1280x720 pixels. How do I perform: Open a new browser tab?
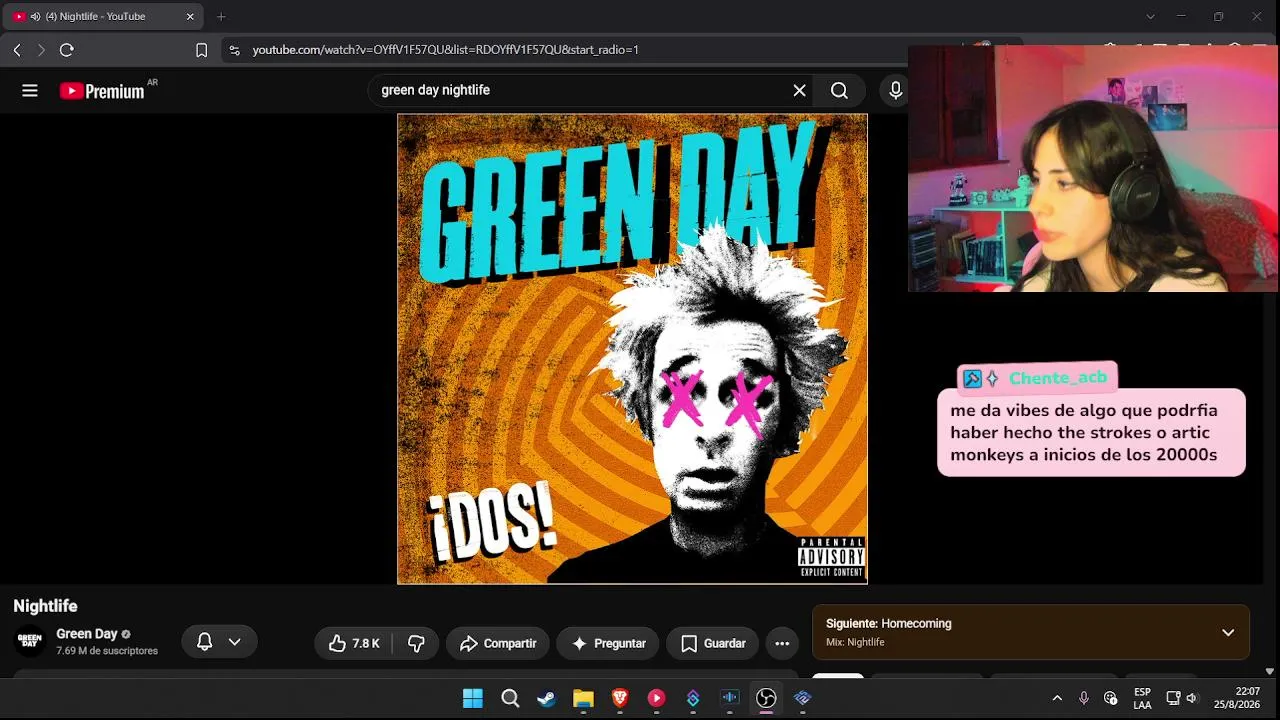(221, 16)
